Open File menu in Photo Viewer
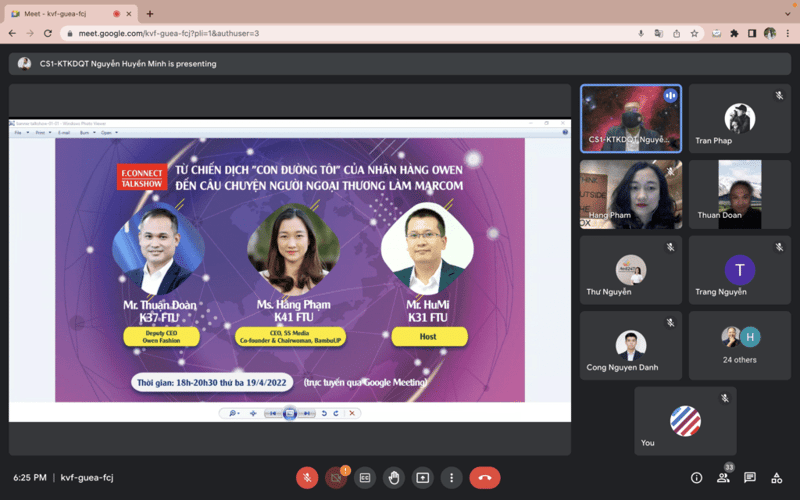 click(x=20, y=133)
